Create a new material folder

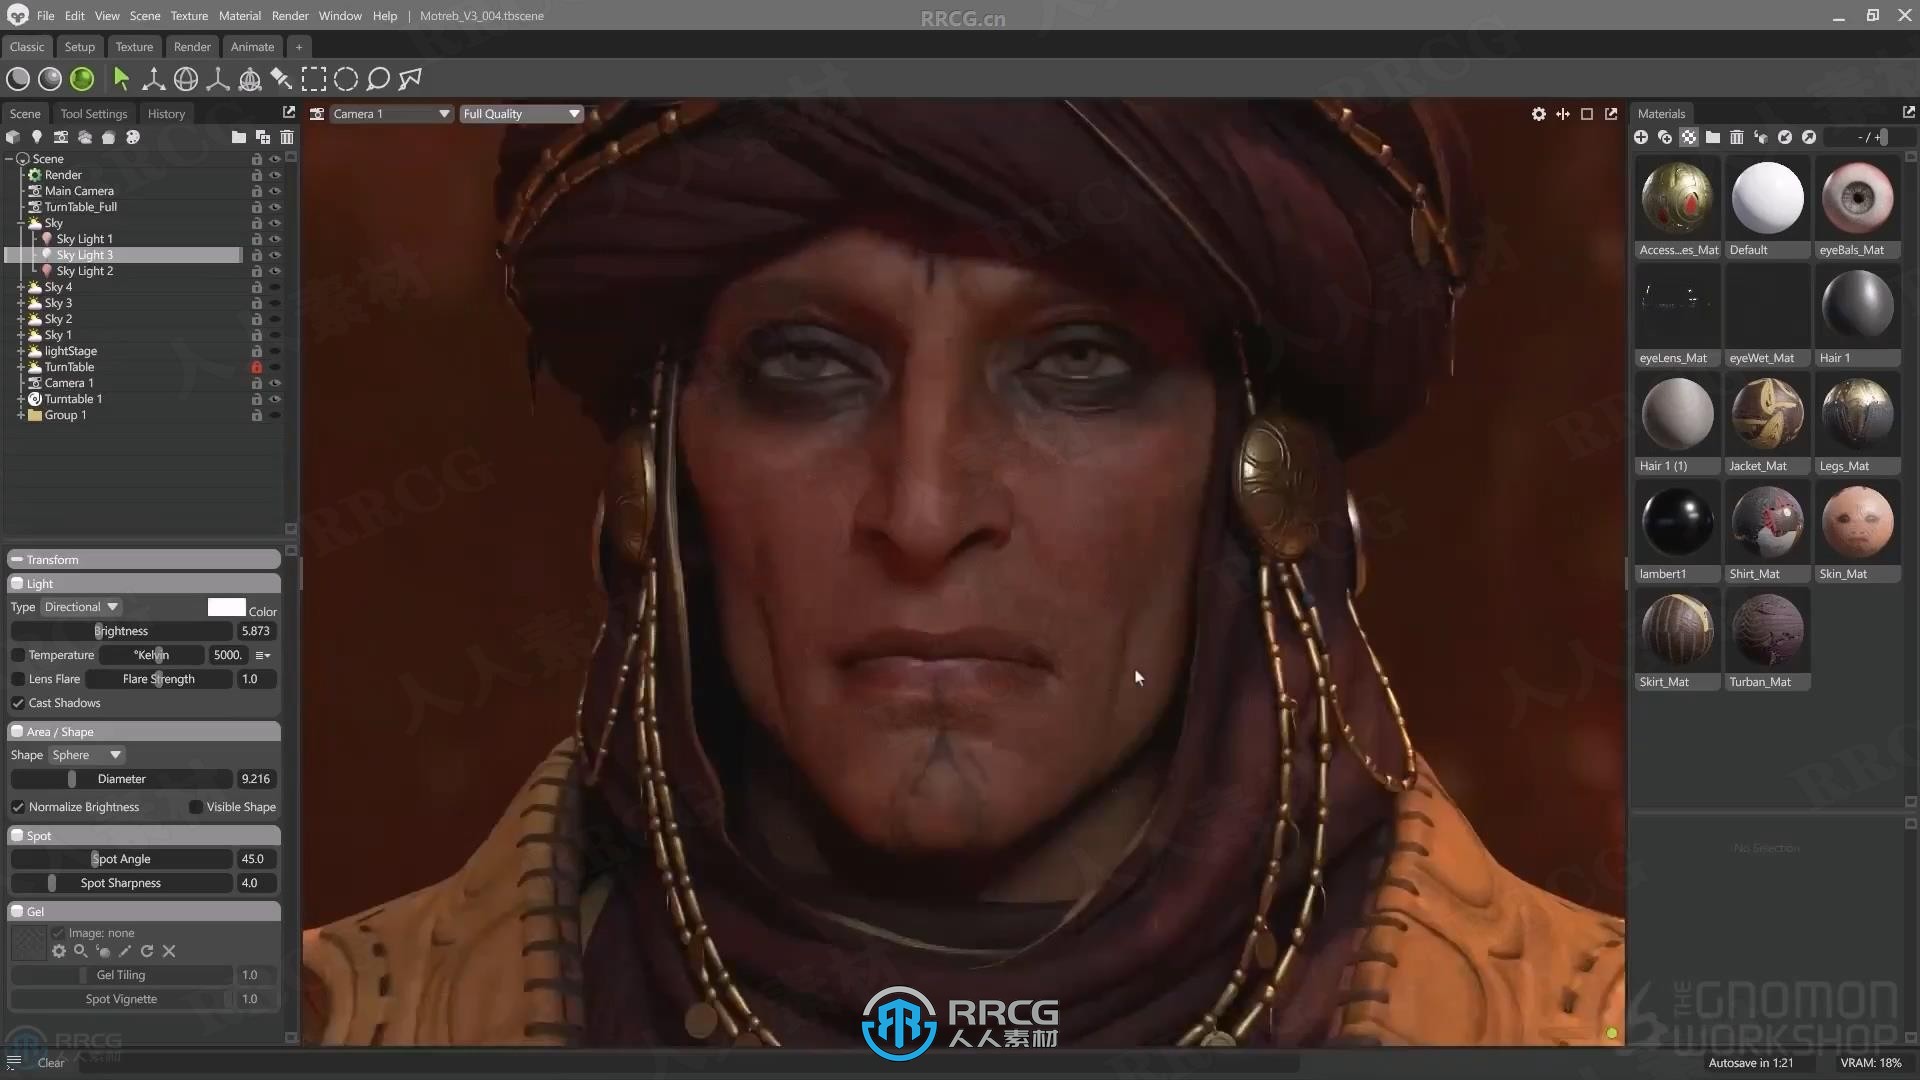coord(1713,137)
